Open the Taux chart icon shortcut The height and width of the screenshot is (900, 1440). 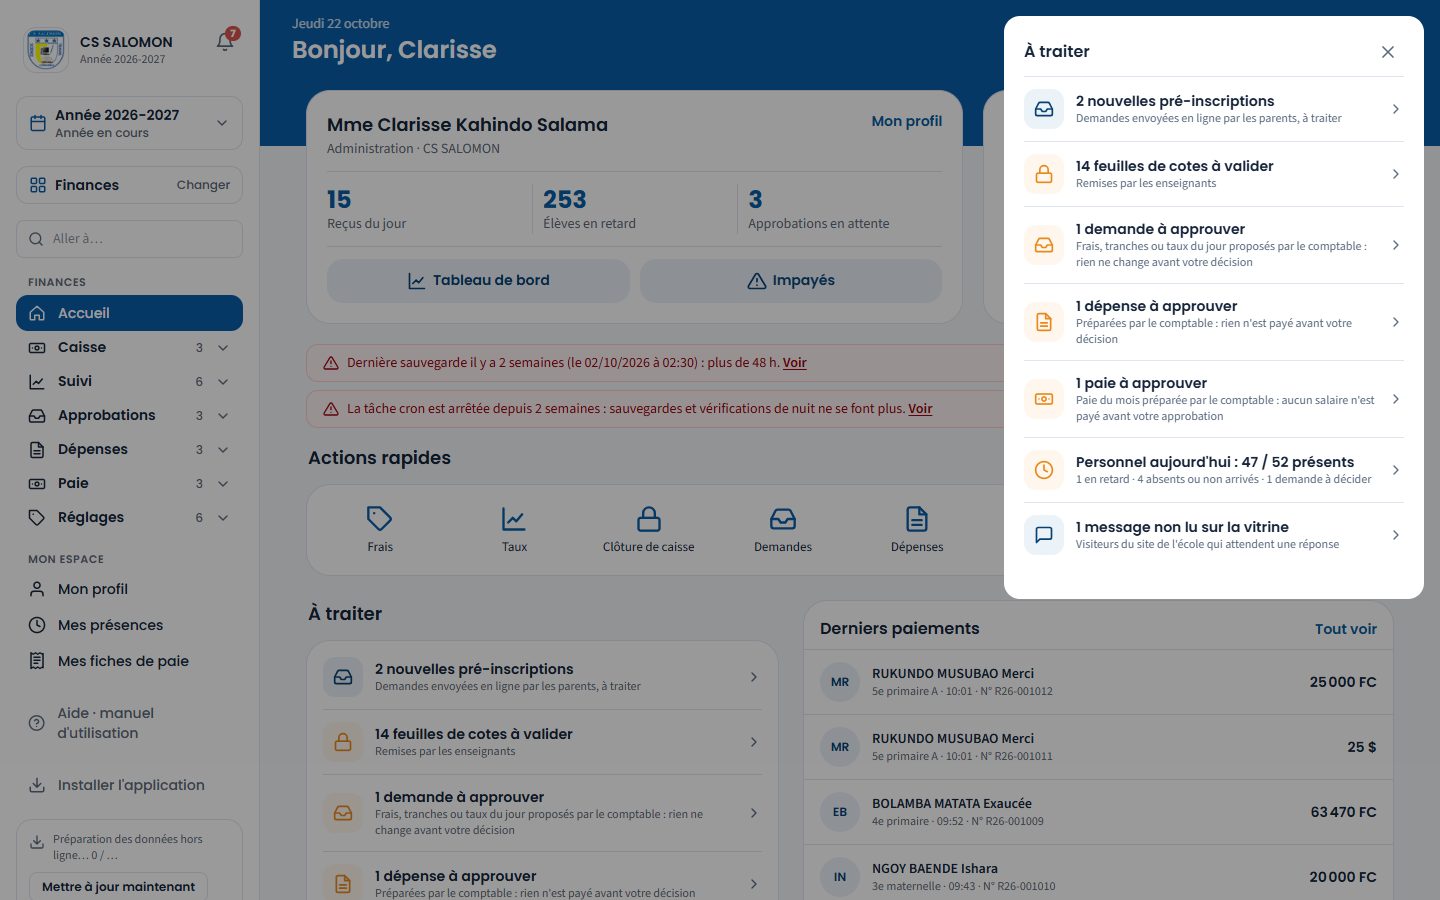point(514,519)
